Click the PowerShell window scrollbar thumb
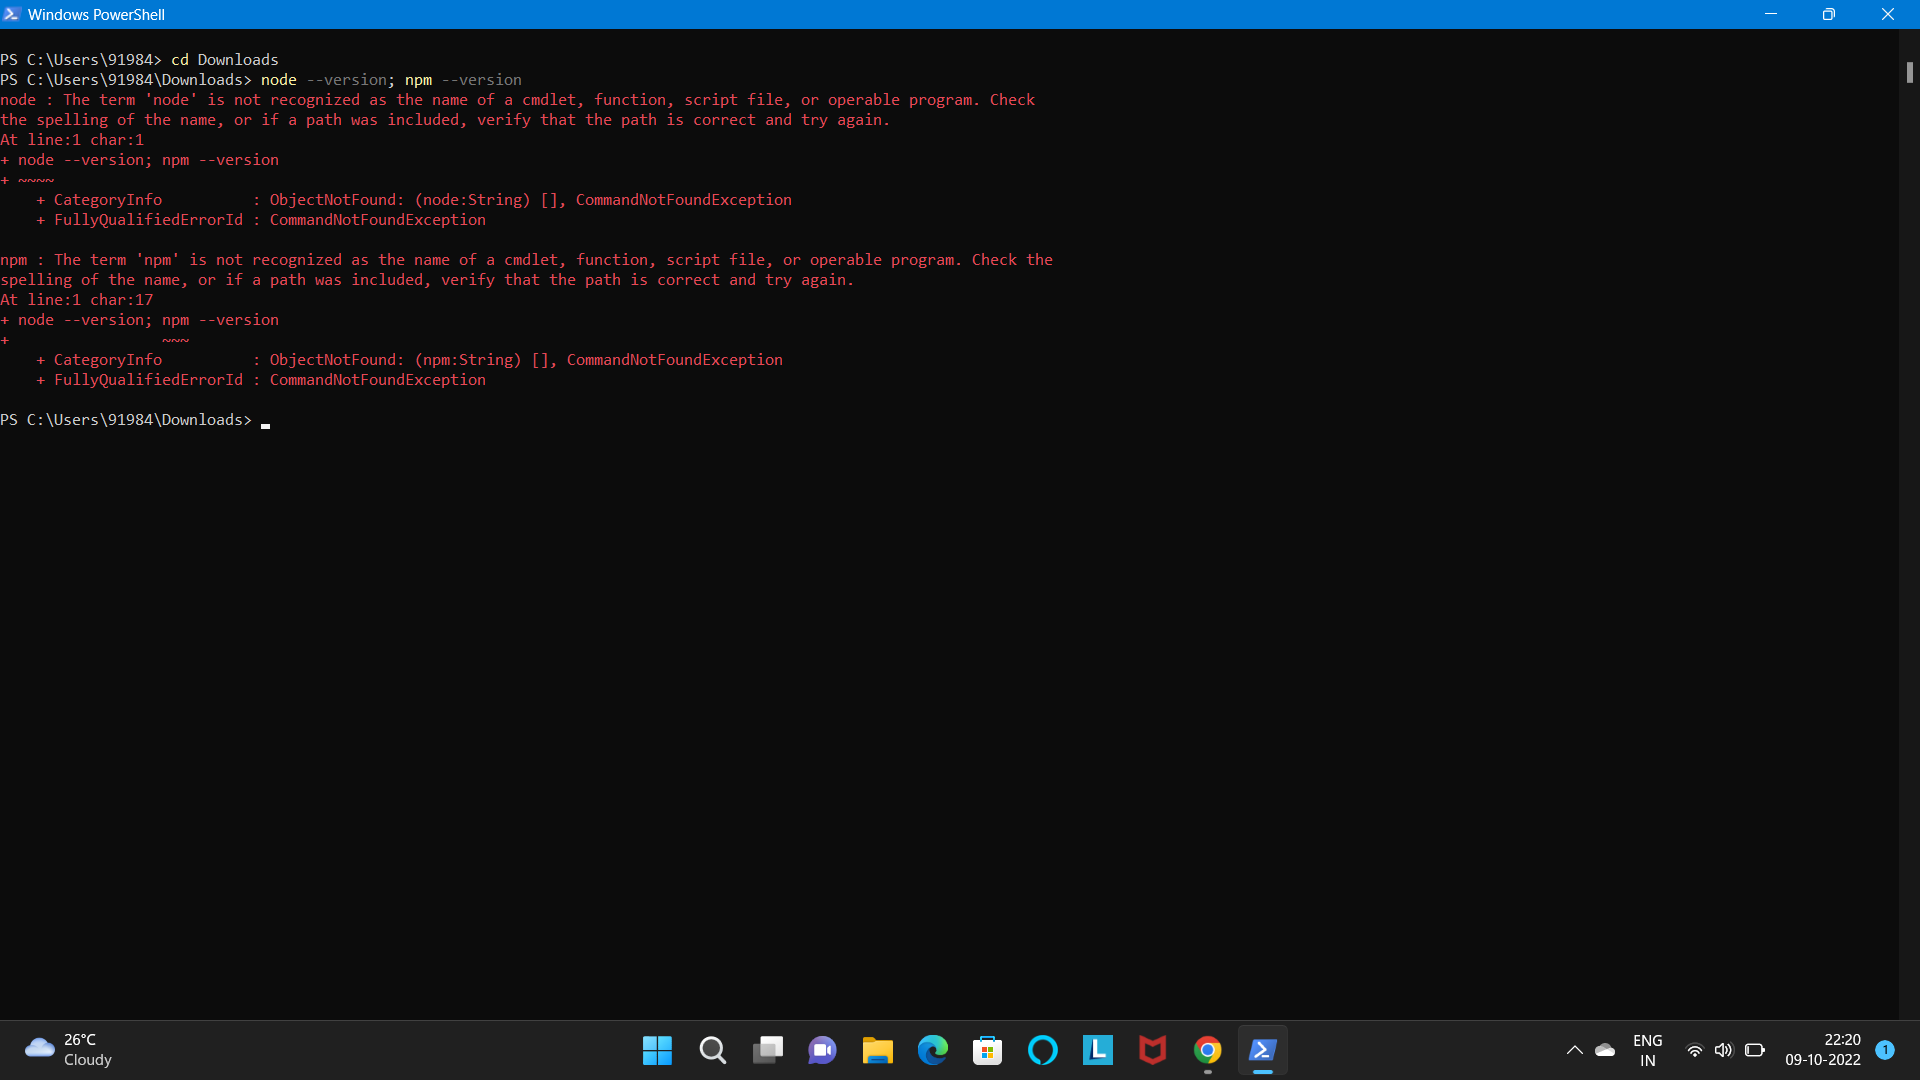1920x1080 pixels. click(1909, 72)
